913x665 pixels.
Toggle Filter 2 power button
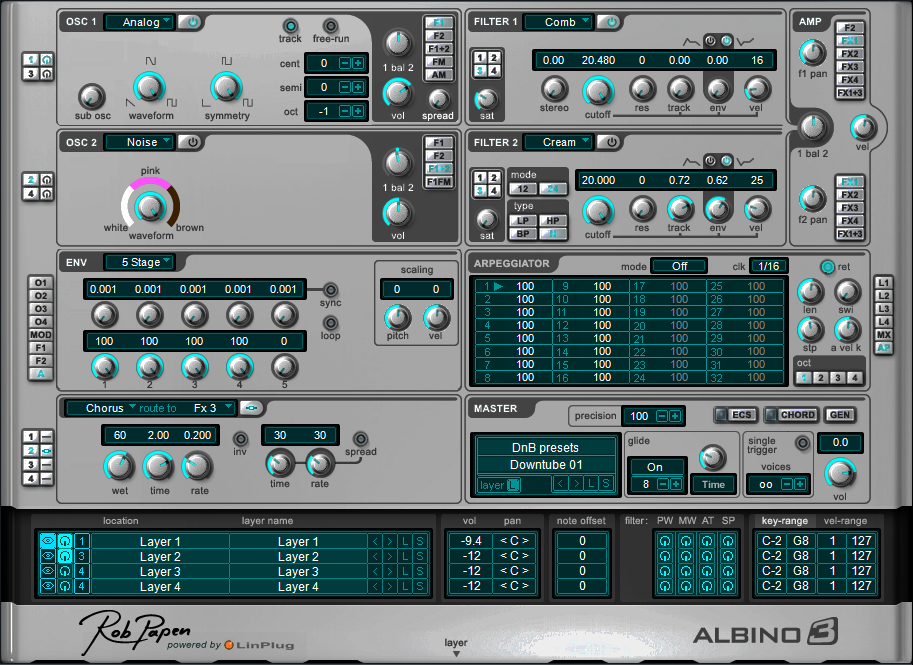[609, 142]
